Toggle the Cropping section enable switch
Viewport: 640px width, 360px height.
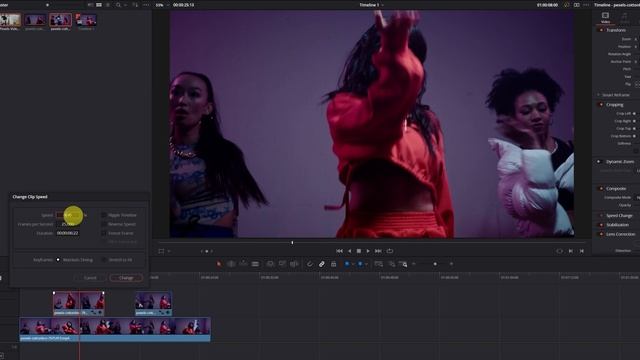pyautogui.click(x=601, y=104)
